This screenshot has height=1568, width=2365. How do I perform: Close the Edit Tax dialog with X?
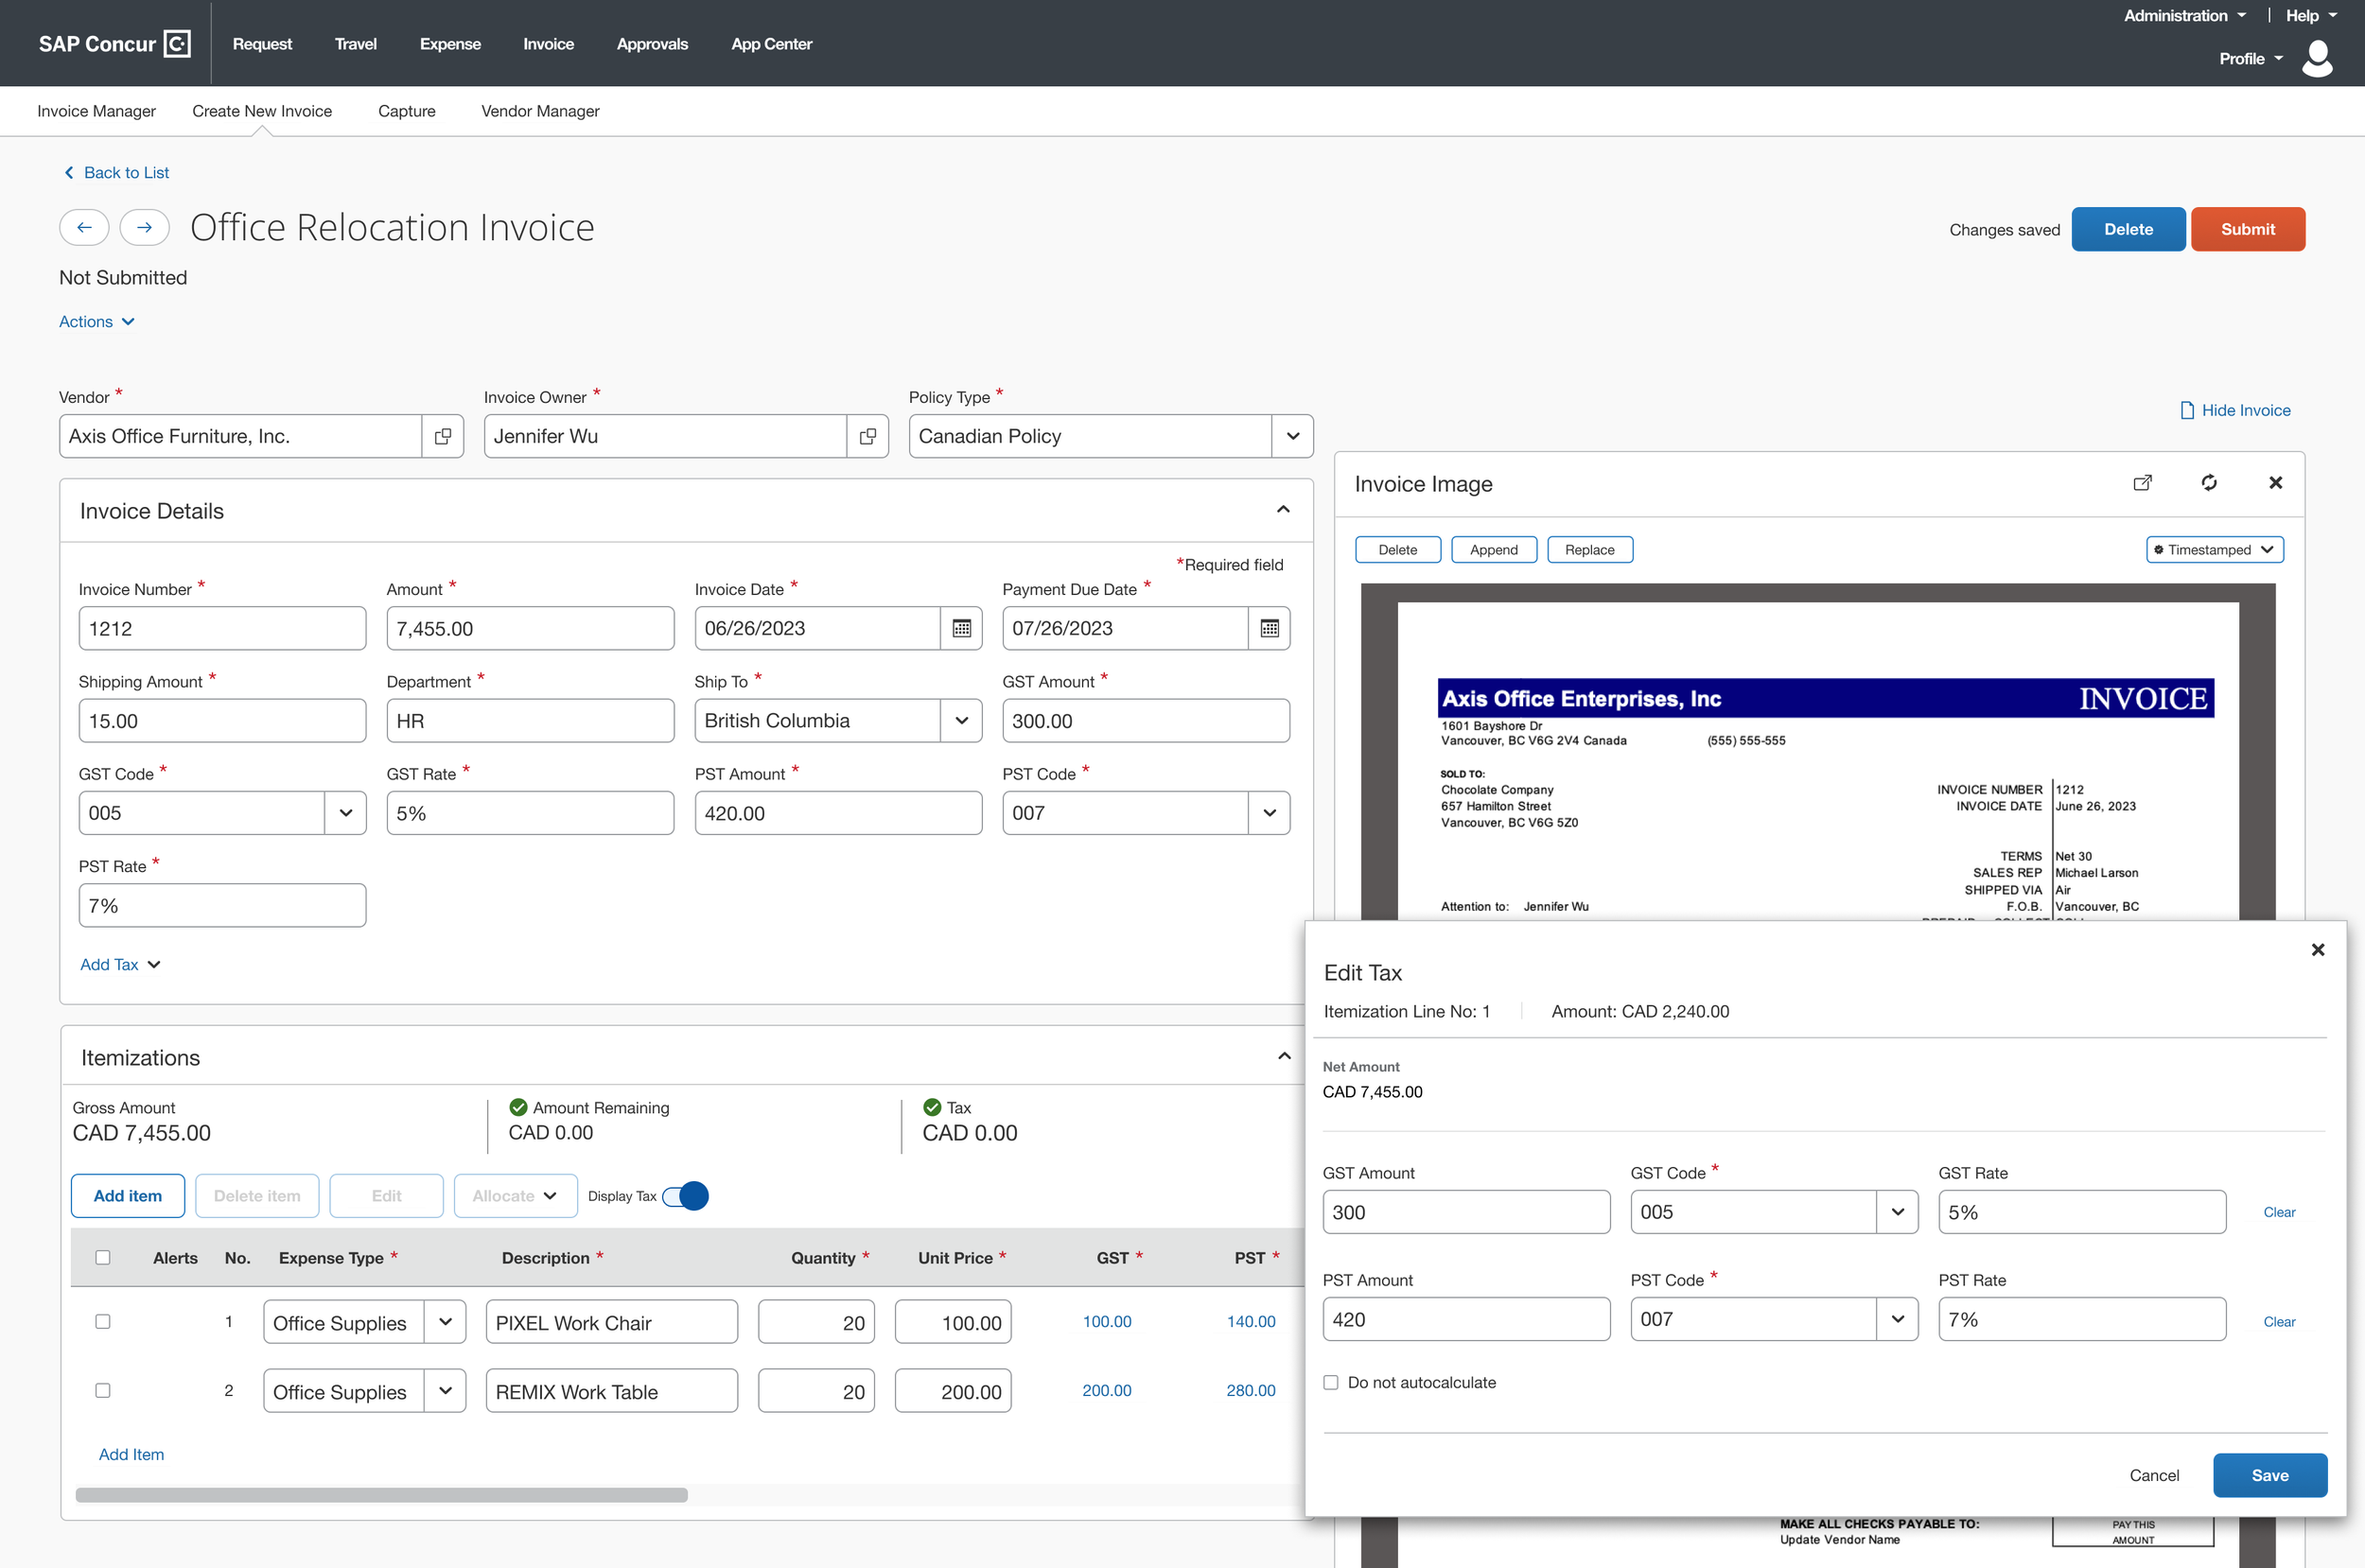(2317, 949)
